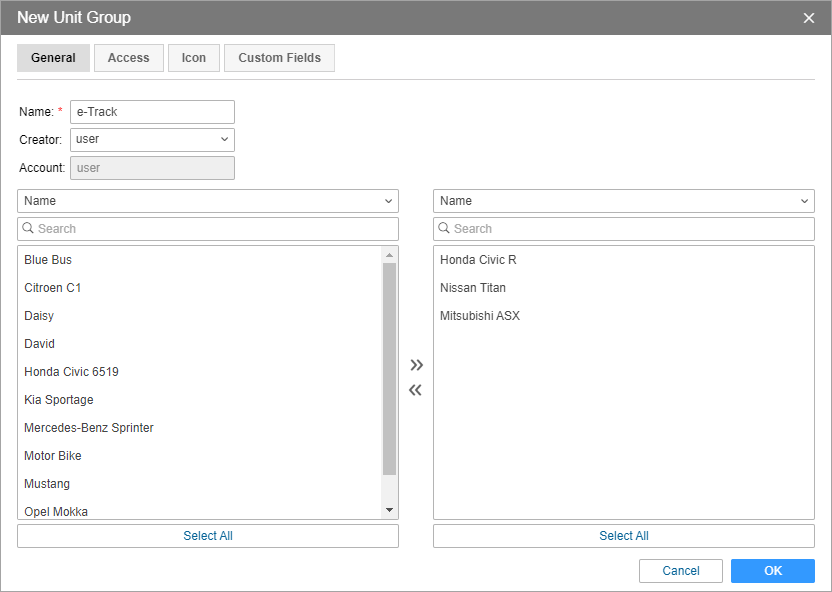Click the scroll up arrow in unit list

(390, 256)
